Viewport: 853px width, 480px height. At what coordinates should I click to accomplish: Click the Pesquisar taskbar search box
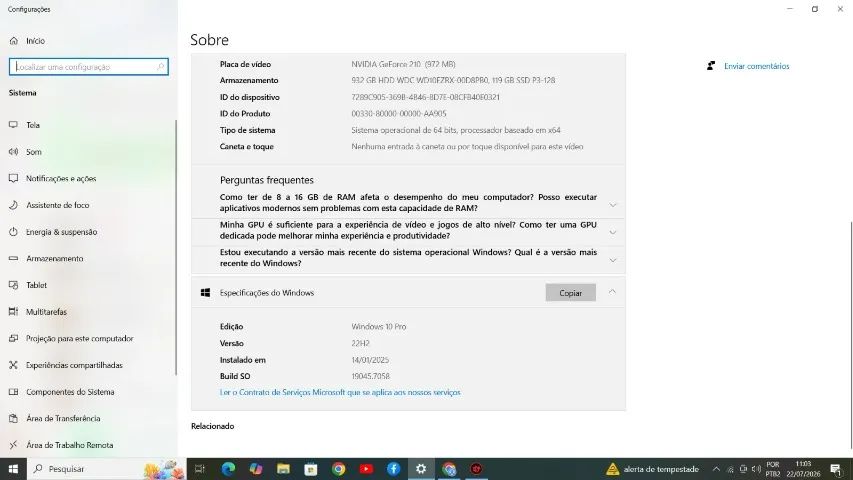pos(106,469)
